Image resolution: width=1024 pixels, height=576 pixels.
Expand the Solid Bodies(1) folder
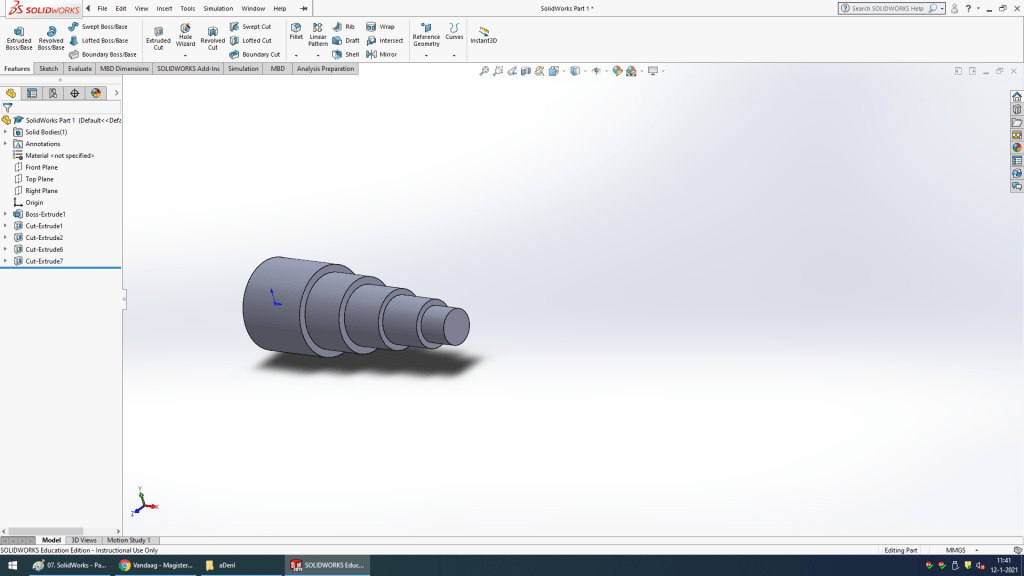[x=5, y=132]
